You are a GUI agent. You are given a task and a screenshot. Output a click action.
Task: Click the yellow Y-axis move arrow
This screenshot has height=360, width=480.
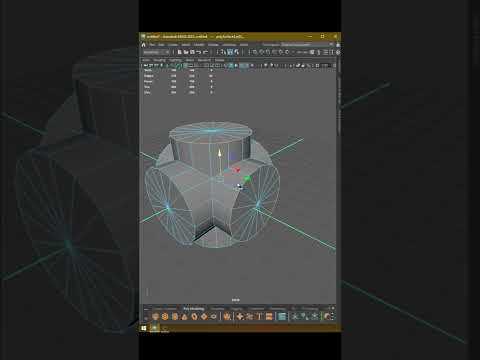point(219,154)
